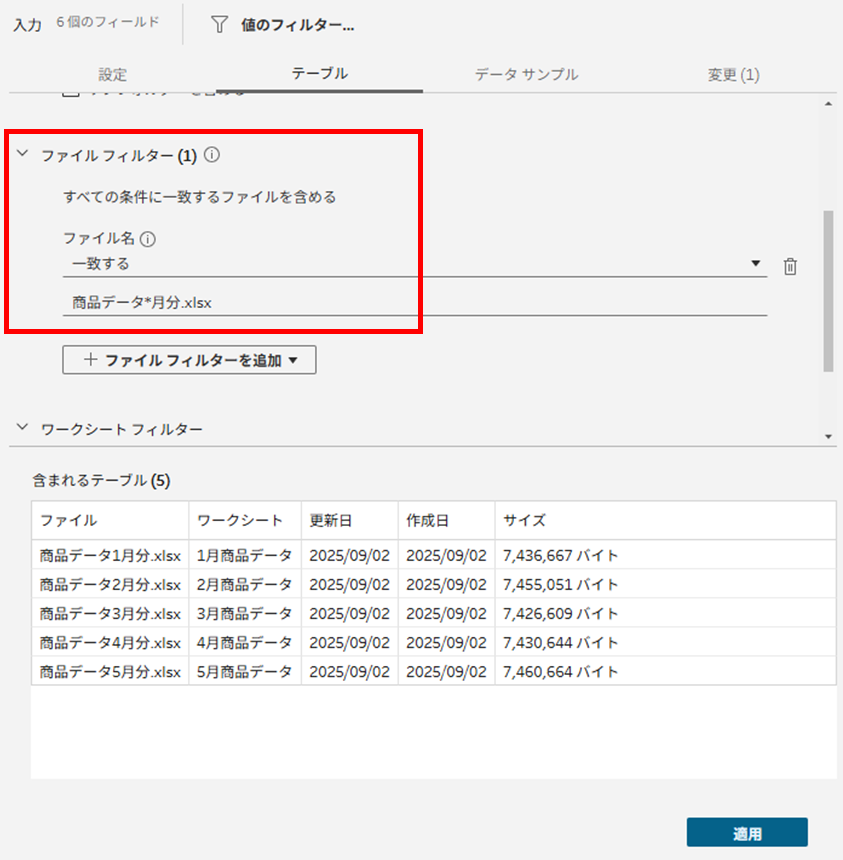
Task: Delete the file filter with trash icon
Action: (790, 266)
